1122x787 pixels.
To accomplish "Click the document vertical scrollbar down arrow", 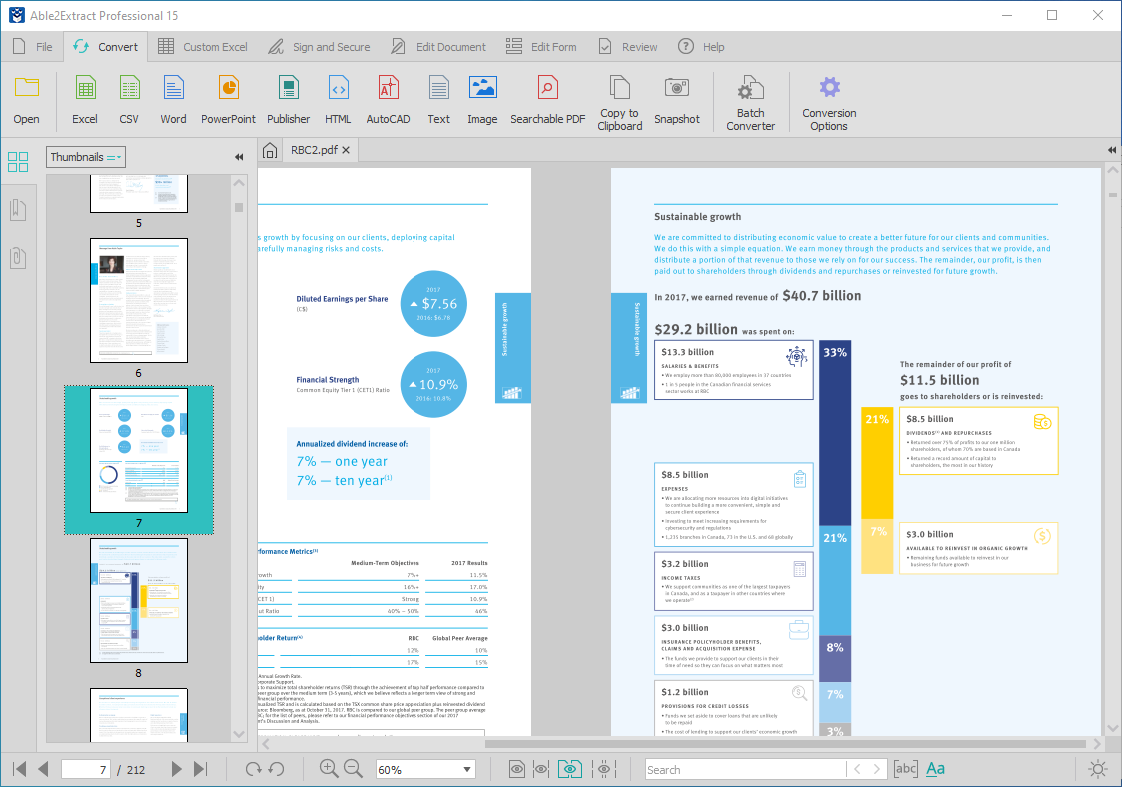I will coord(1113,728).
